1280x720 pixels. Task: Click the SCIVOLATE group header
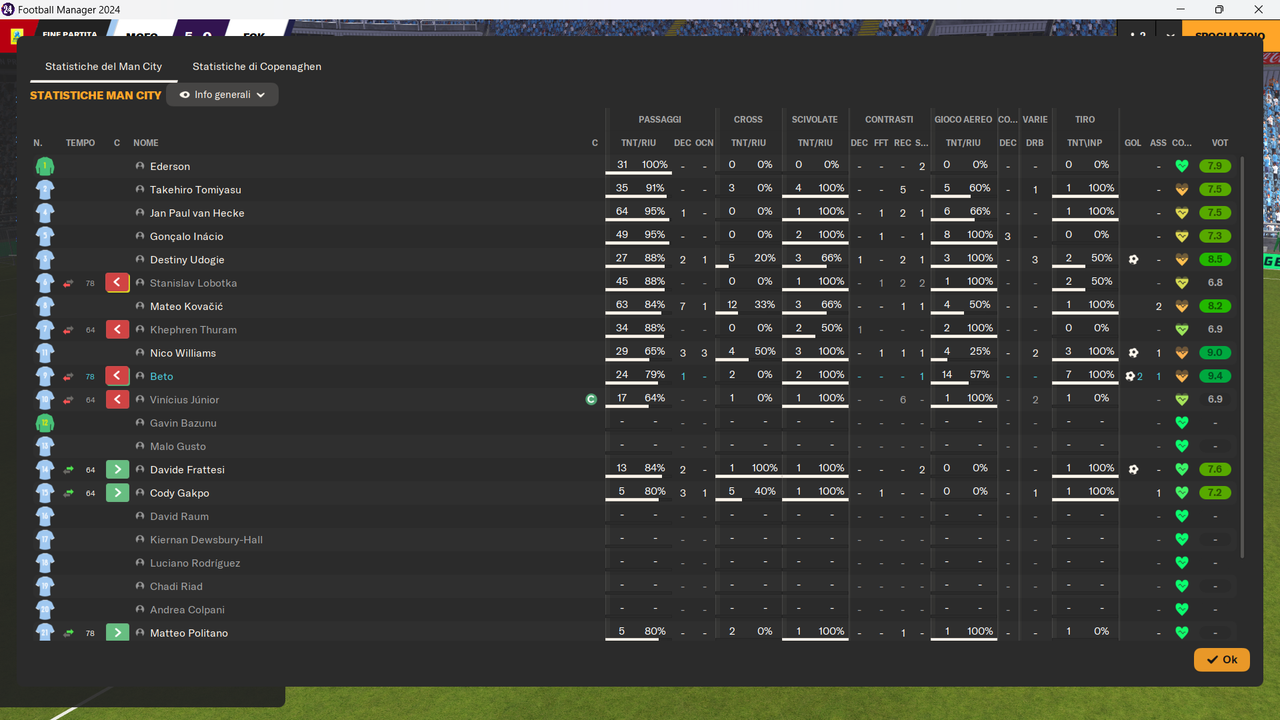[x=814, y=120]
